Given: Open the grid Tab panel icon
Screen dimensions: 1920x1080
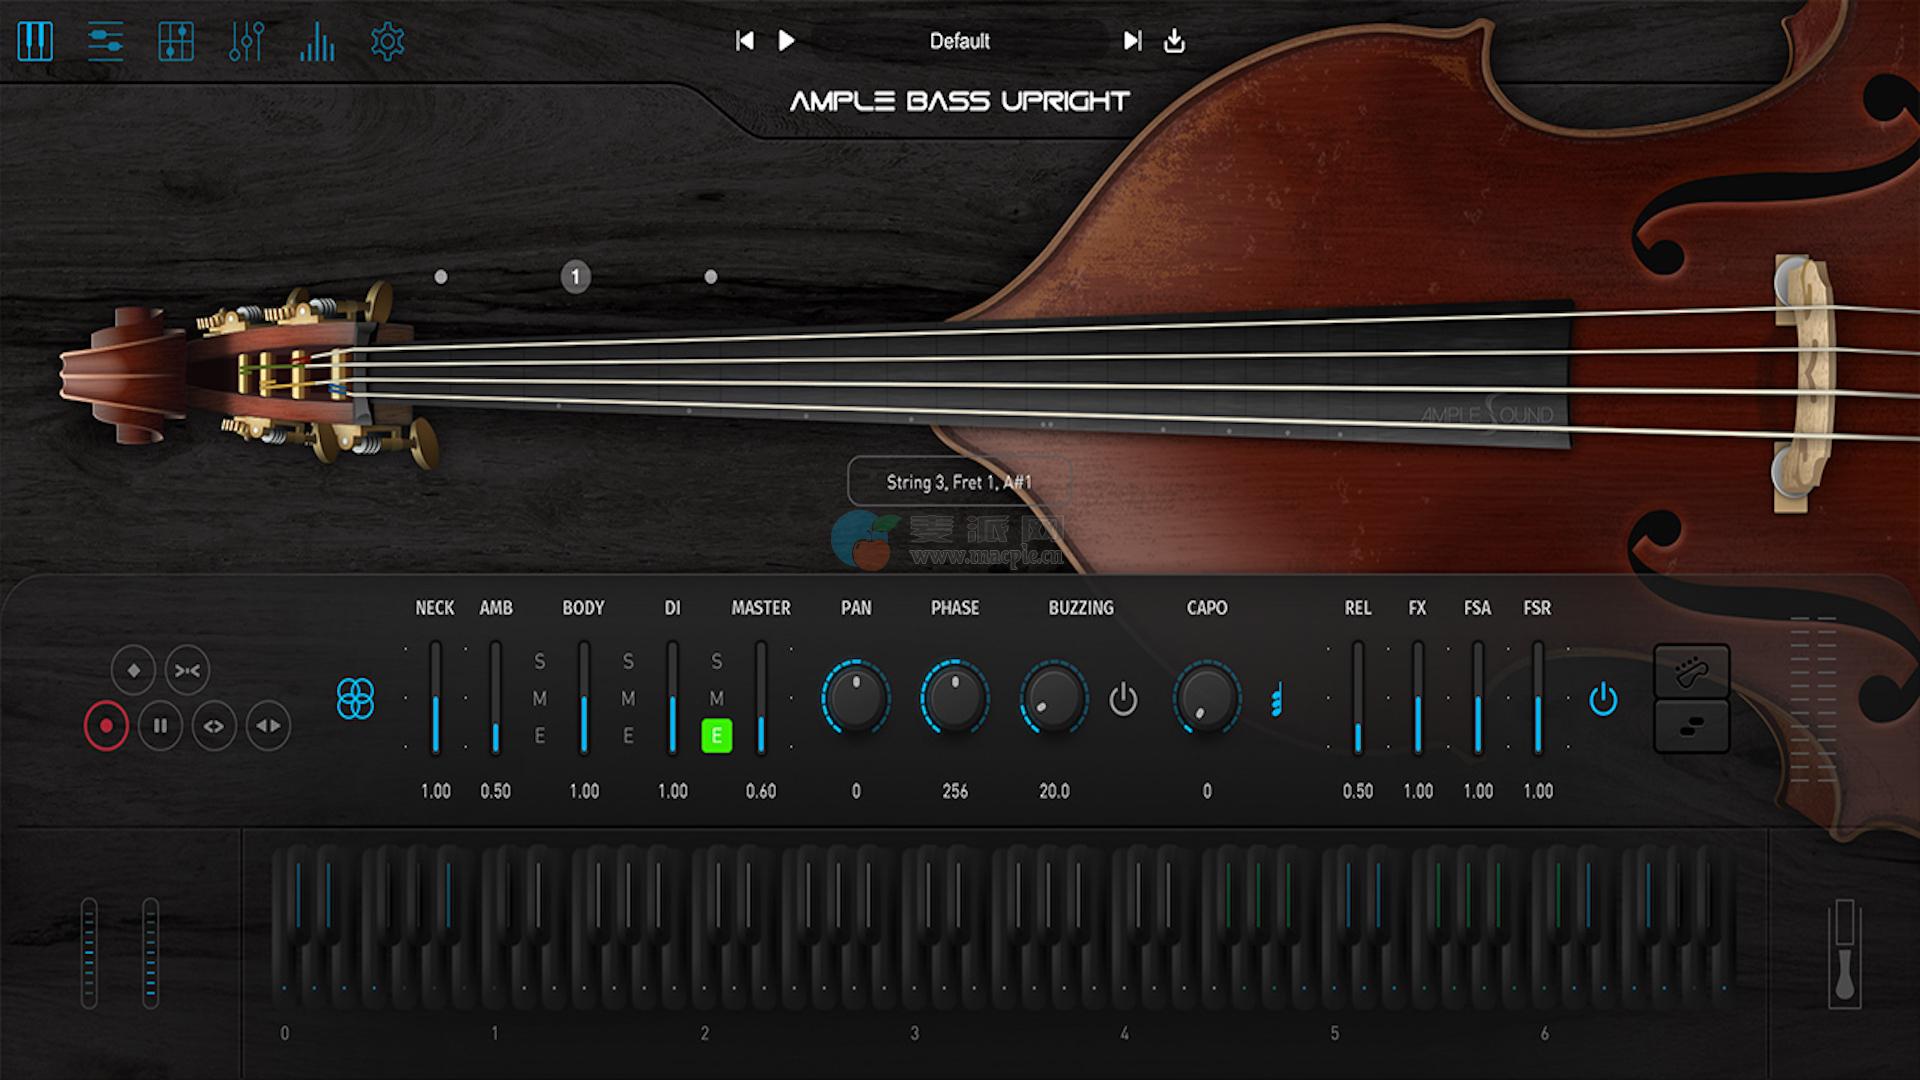Looking at the screenshot, I should point(176,41).
